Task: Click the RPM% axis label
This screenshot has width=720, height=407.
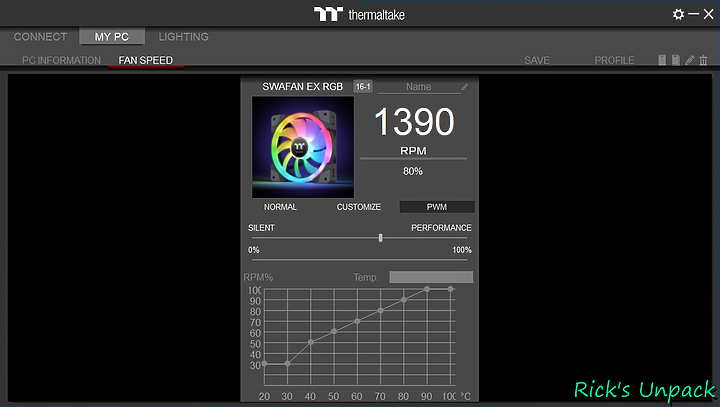Action: click(x=258, y=277)
